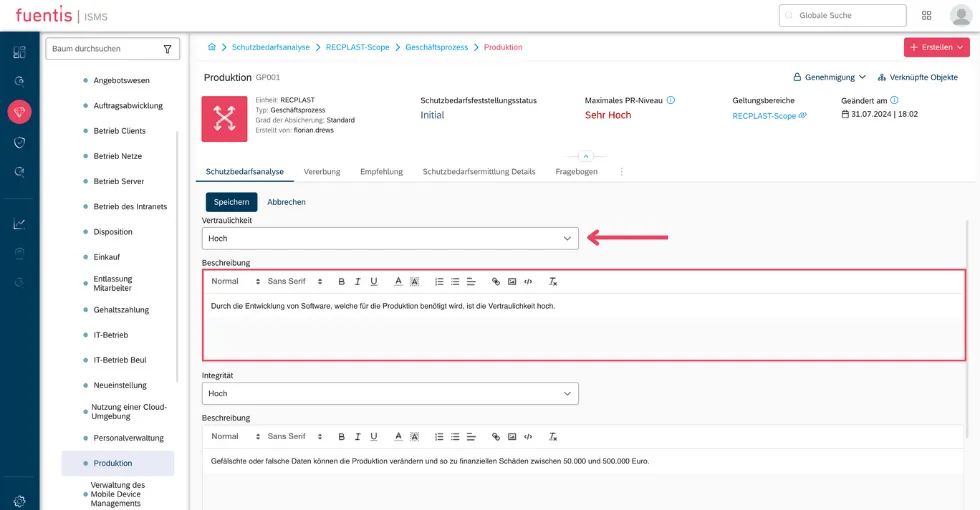The height and width of the screenshot is (510, 980).
Task: Click the filter icon in tree search
Action: [x=168, y=49]
